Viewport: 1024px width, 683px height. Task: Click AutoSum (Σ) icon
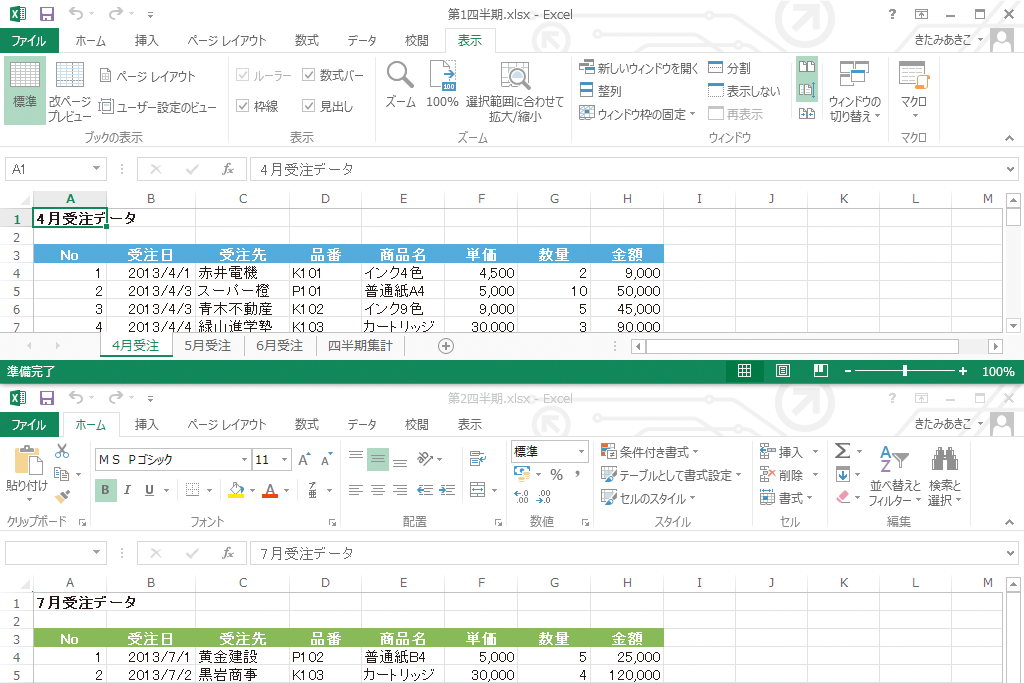tap(842, 451)
